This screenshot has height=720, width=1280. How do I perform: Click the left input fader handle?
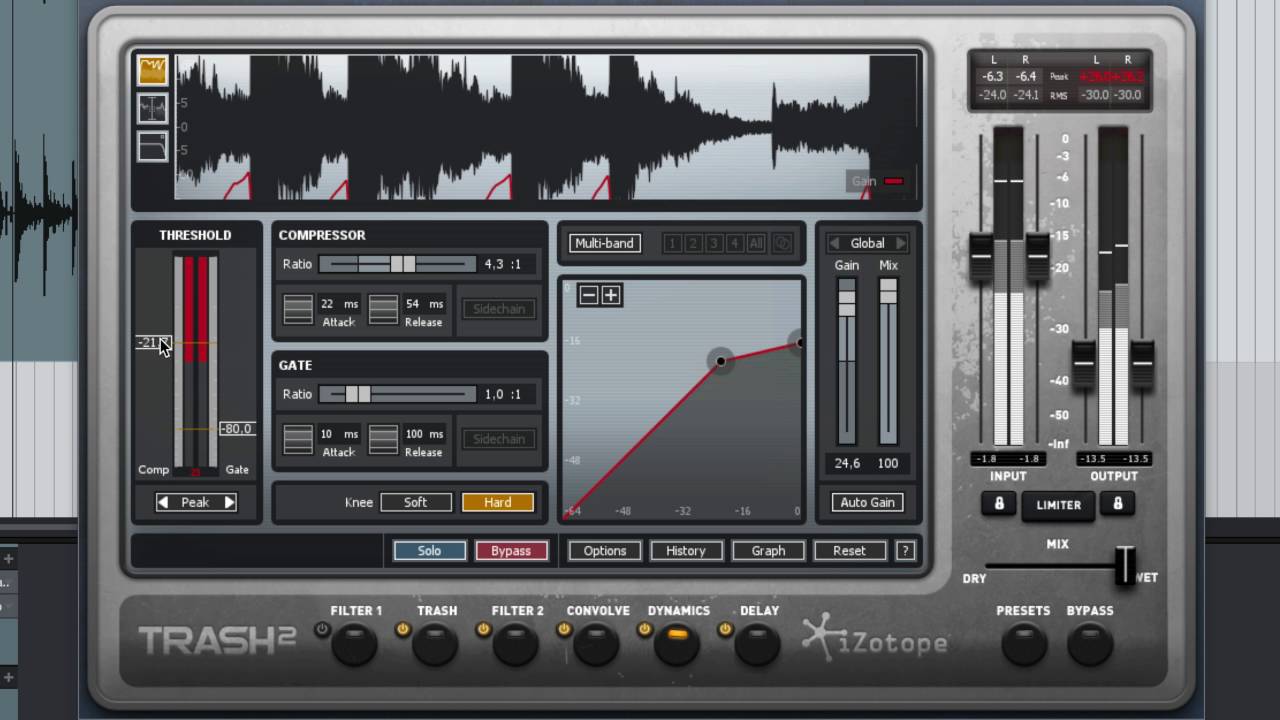981,257
